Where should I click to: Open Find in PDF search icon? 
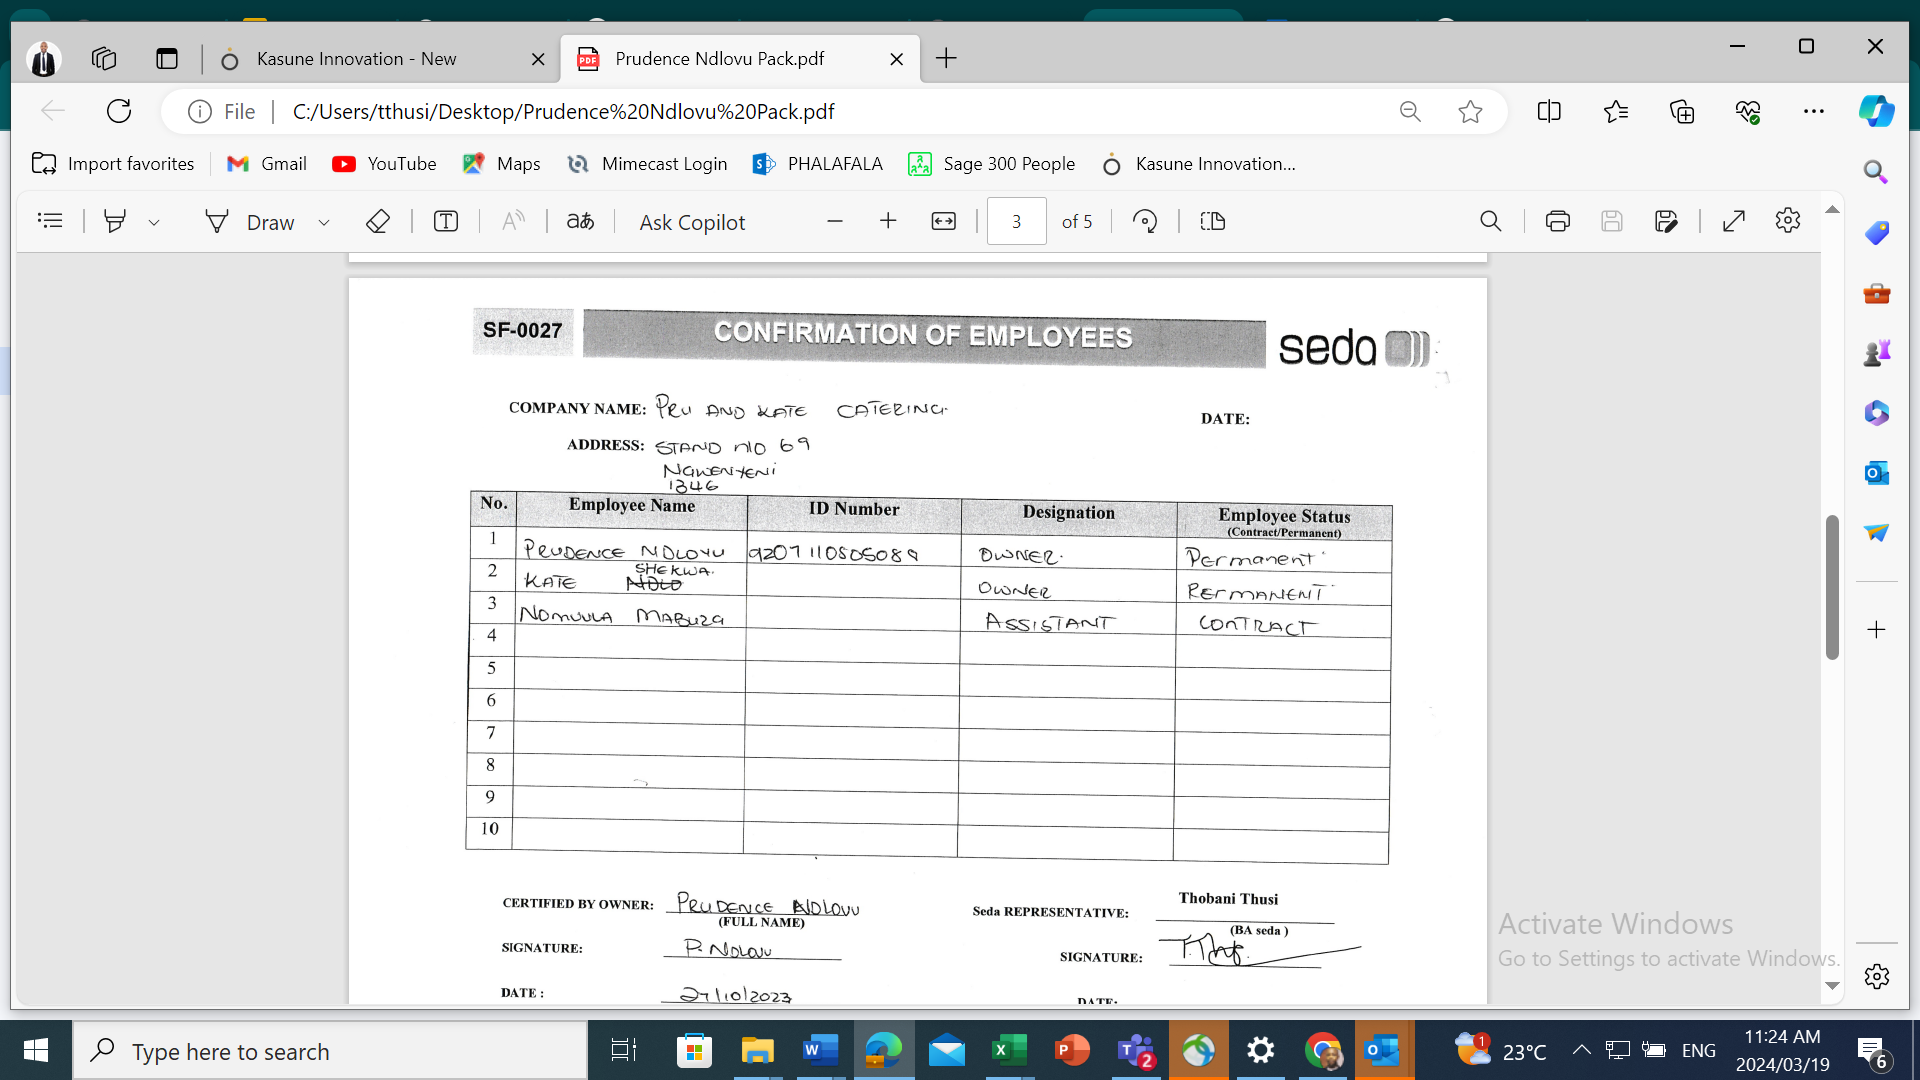pyautogui.click(x=1490, y=221)
